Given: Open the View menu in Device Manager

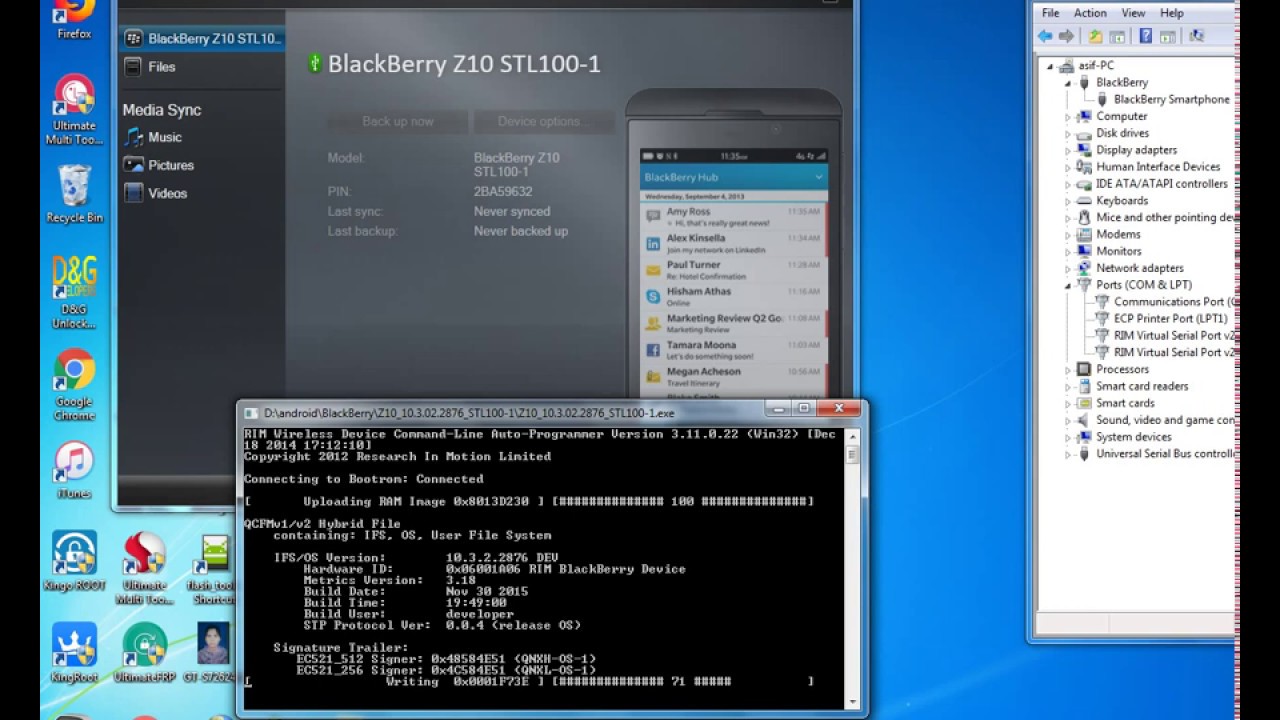Looking at the screenshot, I should point(1133,13).
